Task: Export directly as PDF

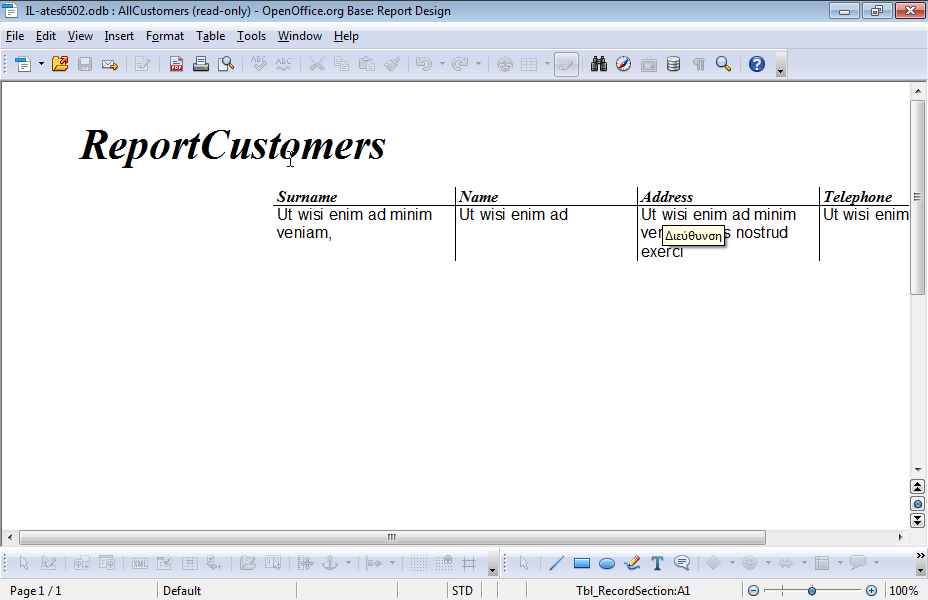Action: [176, 64]
